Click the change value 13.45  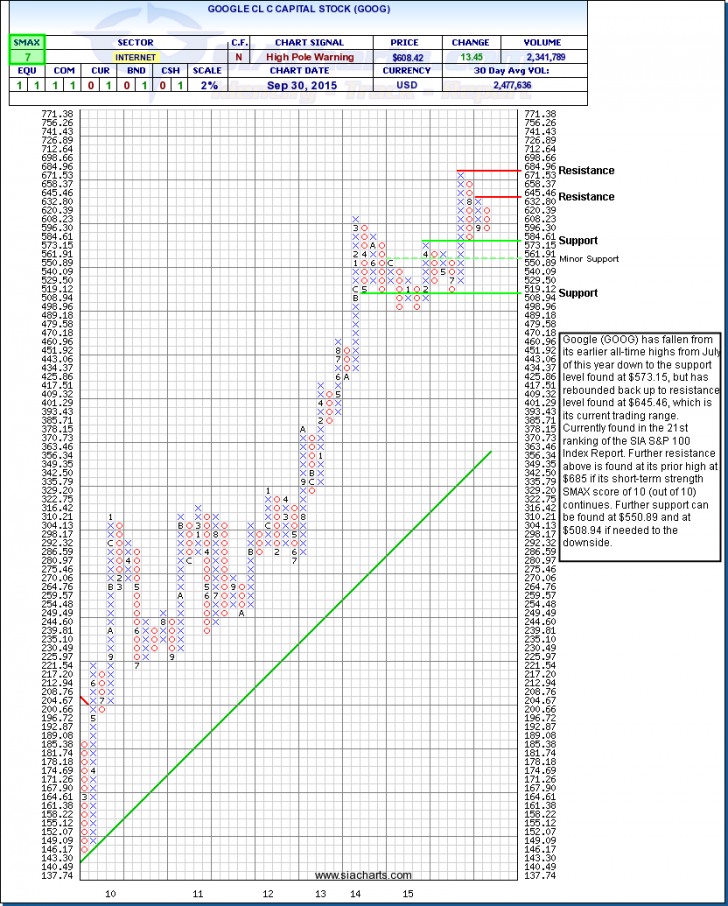pyautogui.click(x=469, y=58)
